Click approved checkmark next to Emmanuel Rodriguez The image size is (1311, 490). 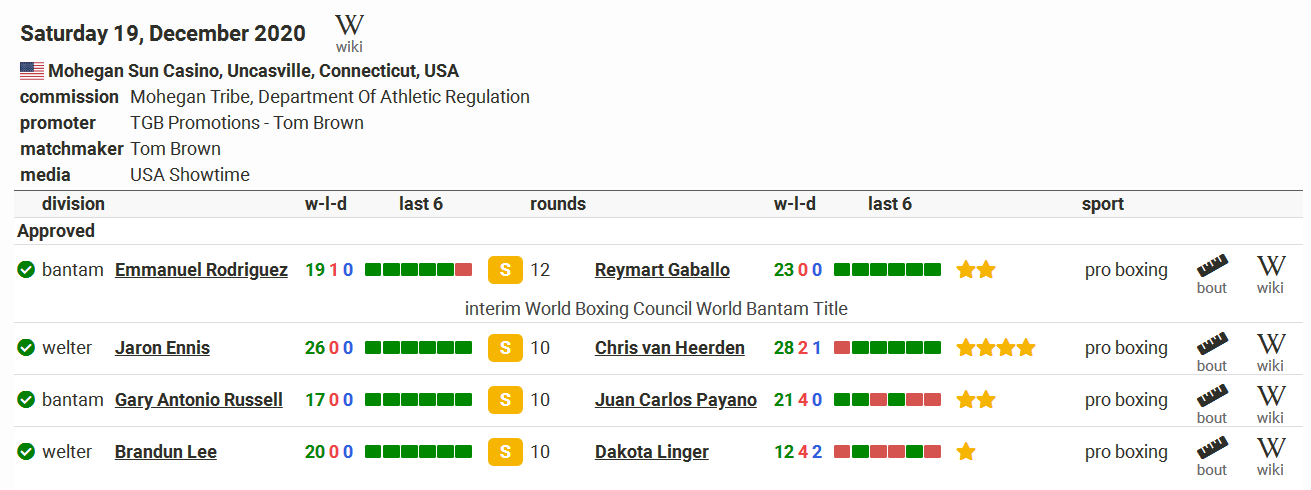(26, 270)
